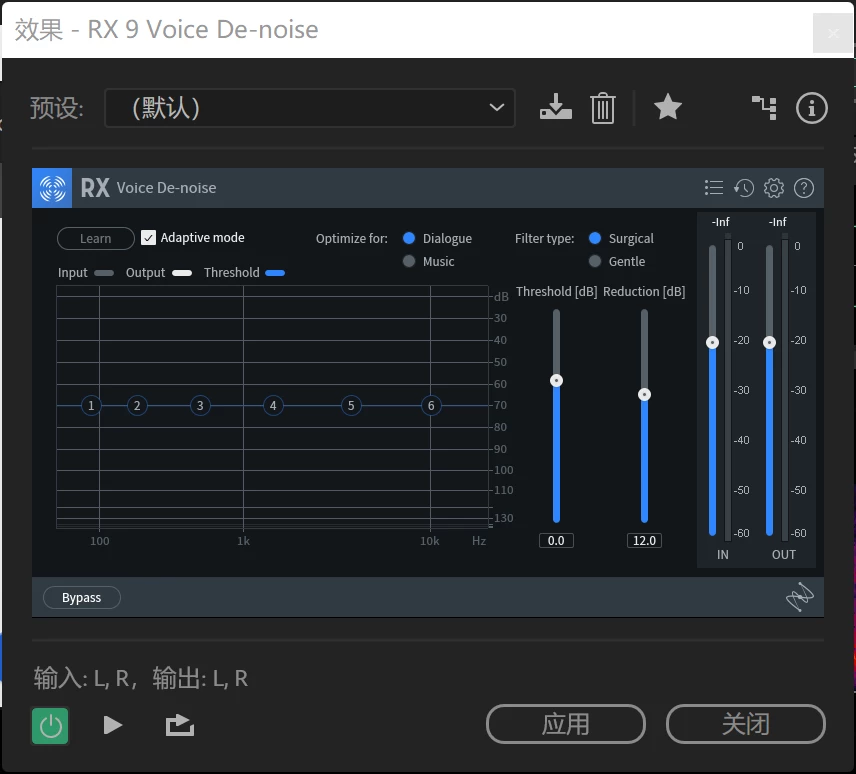Click the iZotope logo at bottom right
Screen dimensions: 856x774
coord(799,597)
